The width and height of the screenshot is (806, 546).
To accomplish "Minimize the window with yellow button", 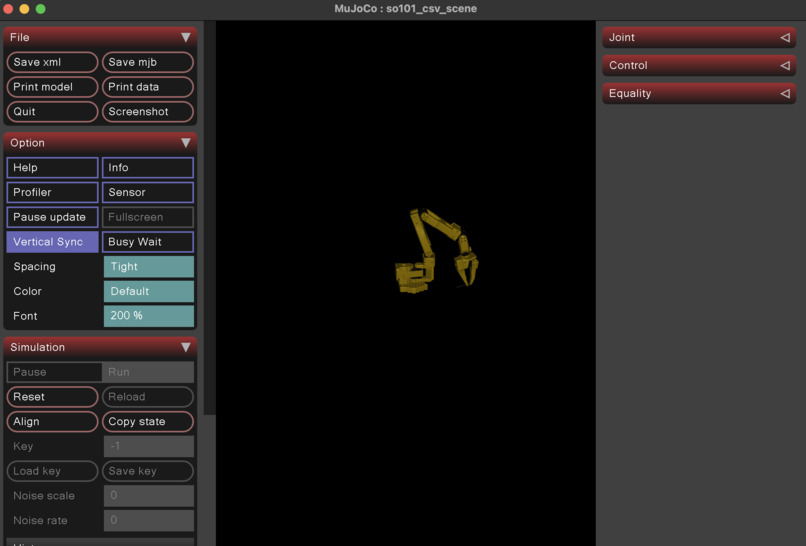I will [x=24, y=9].
